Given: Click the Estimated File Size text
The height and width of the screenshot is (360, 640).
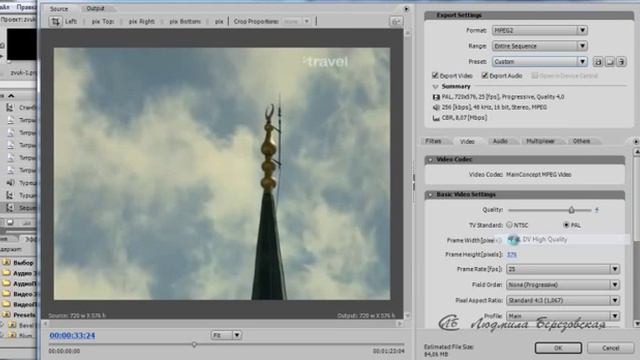Looking at the screenshot, I should [449, 347].
